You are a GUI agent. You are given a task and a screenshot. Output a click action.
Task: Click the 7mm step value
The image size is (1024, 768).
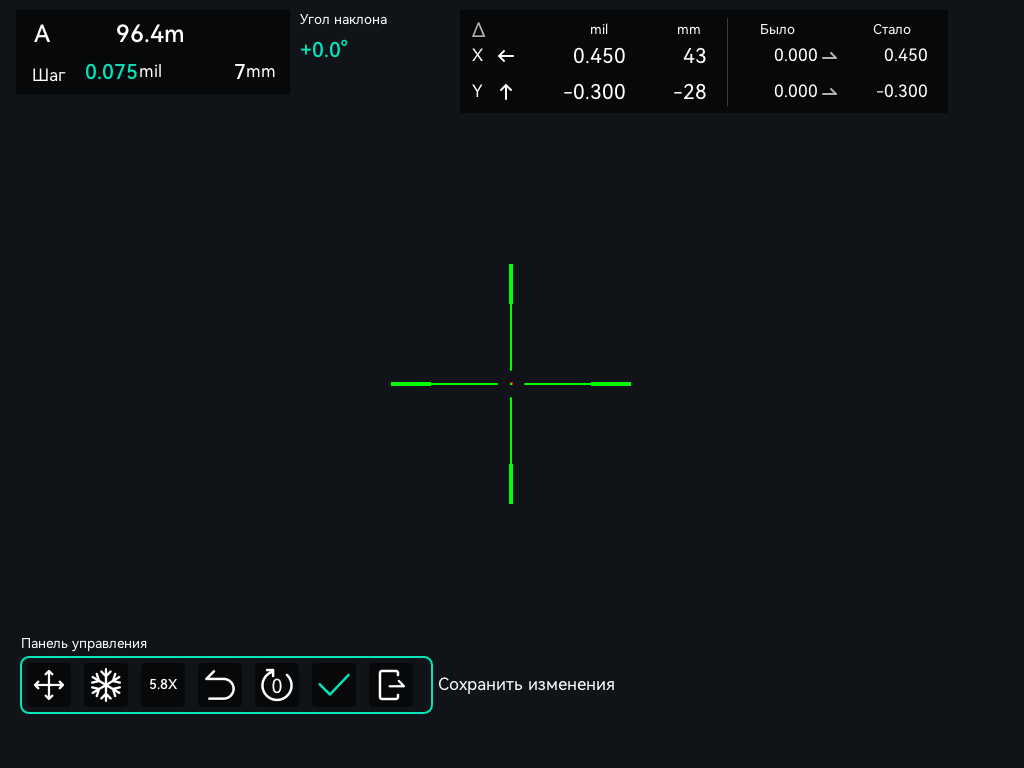[255, 72]
